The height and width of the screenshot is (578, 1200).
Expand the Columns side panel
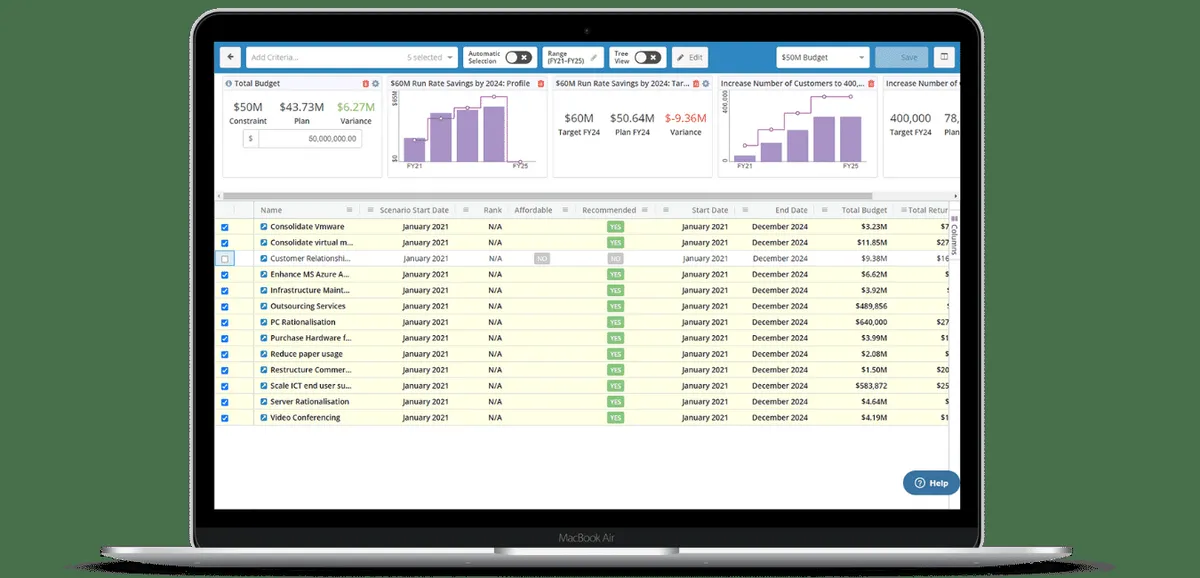954,237
